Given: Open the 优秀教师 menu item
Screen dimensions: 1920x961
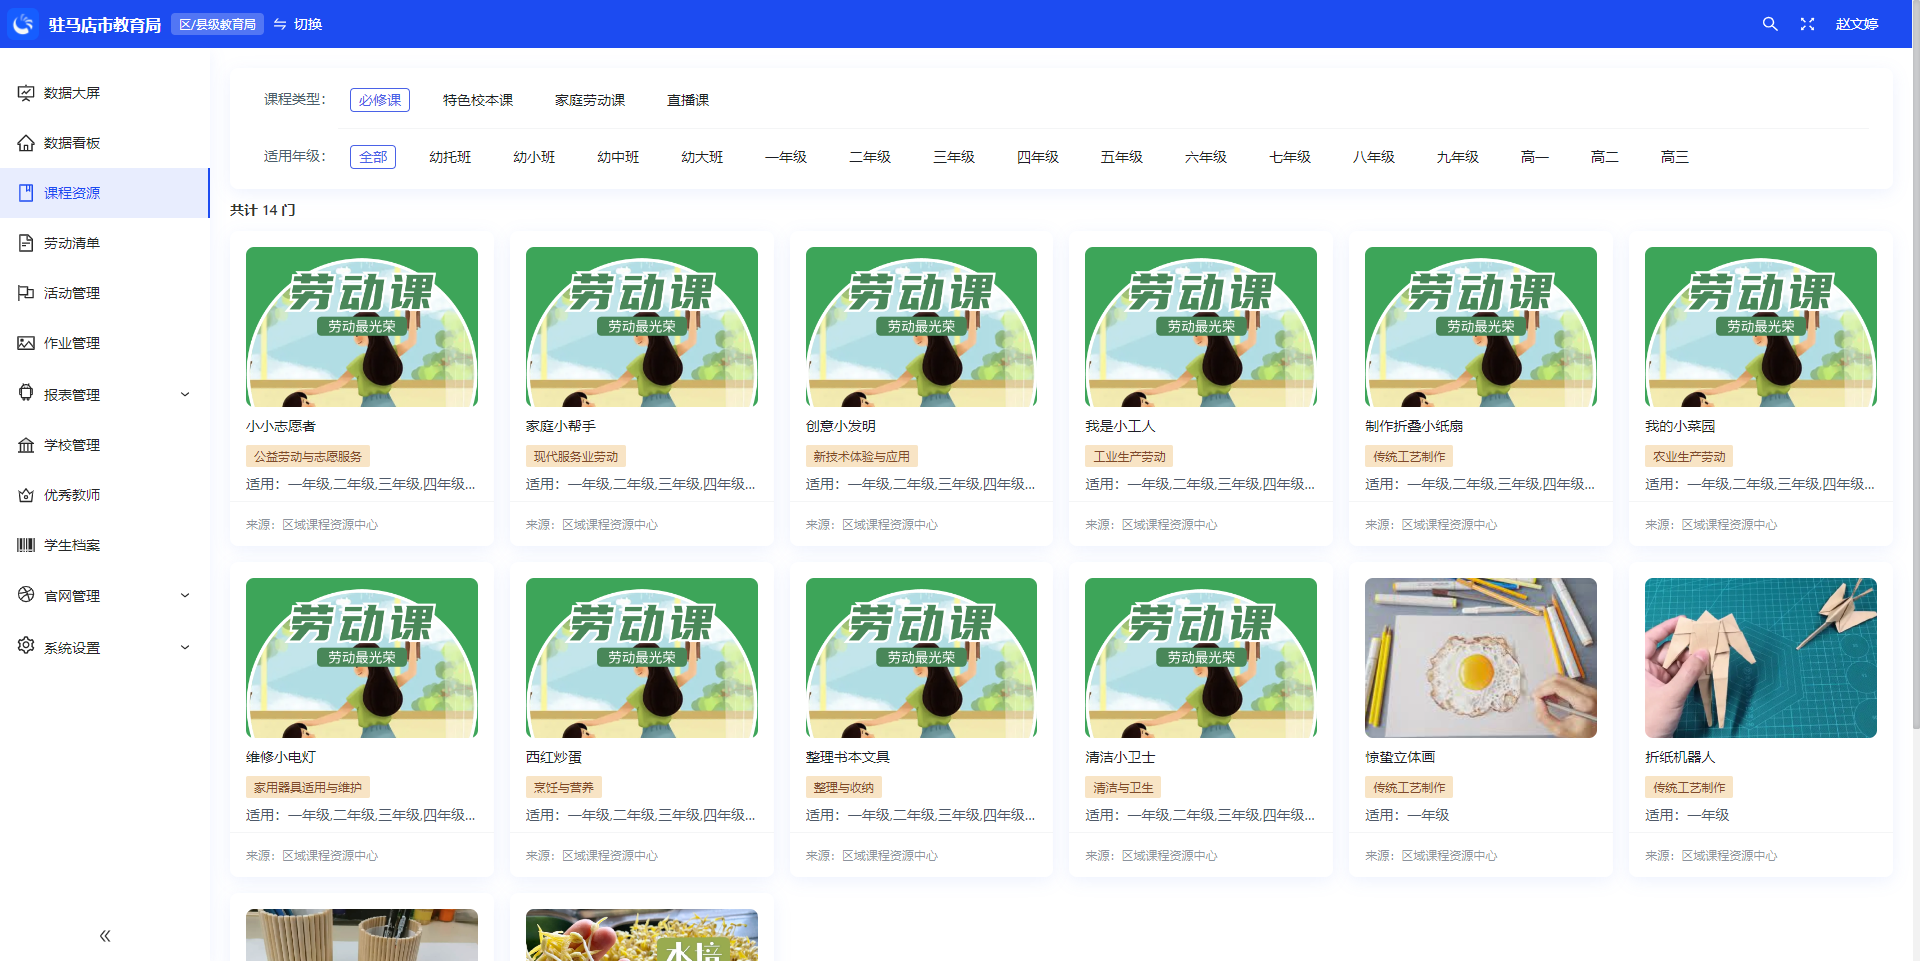Looking at the screenshot, I should pos(72,495).
